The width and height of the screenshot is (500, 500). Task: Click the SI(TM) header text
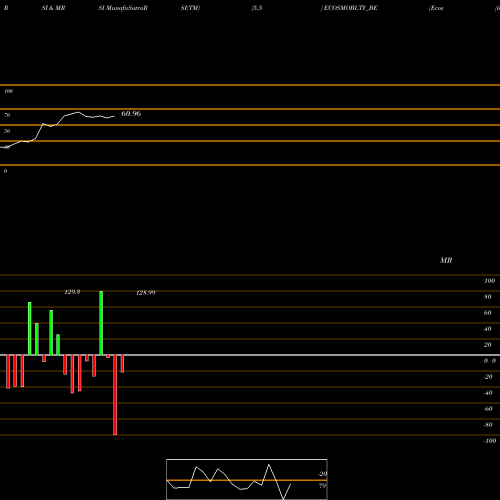pyautogui.click(x=190, y=8)
